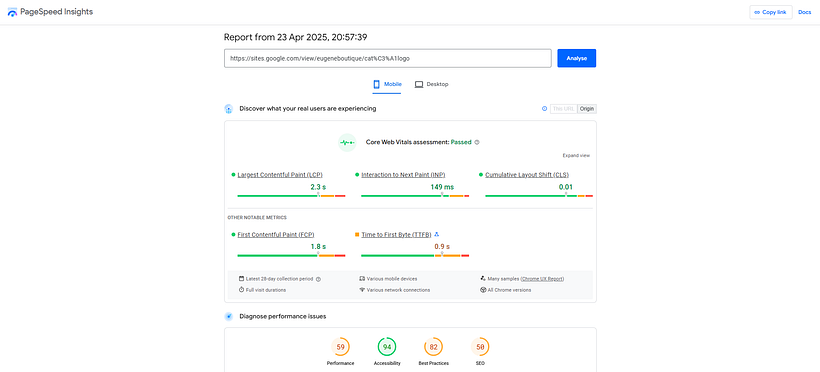Click devices icon beside Various mobile devices
820x372 pixels.
tap(362, 279)
